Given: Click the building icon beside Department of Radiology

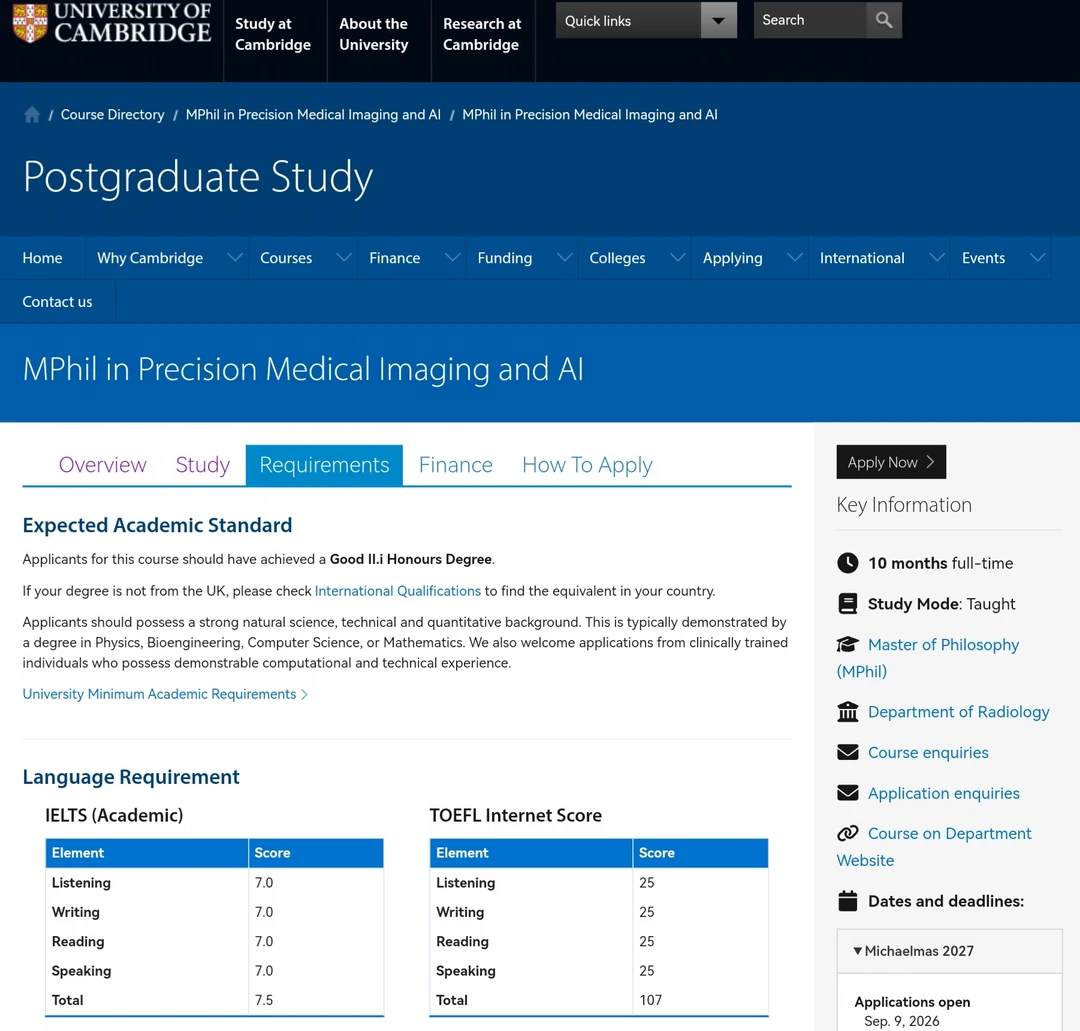Looking at the screenshot, I should pyautogui.click(x=847, y=711).
